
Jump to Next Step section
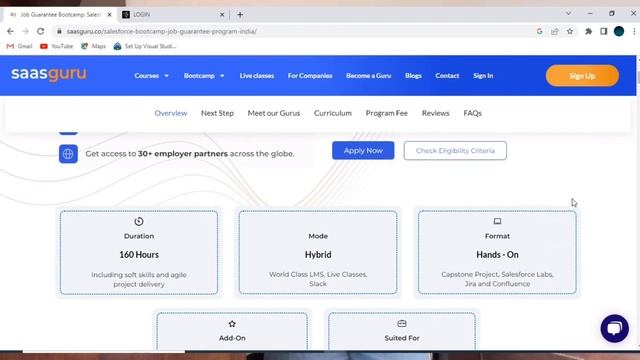217,113
